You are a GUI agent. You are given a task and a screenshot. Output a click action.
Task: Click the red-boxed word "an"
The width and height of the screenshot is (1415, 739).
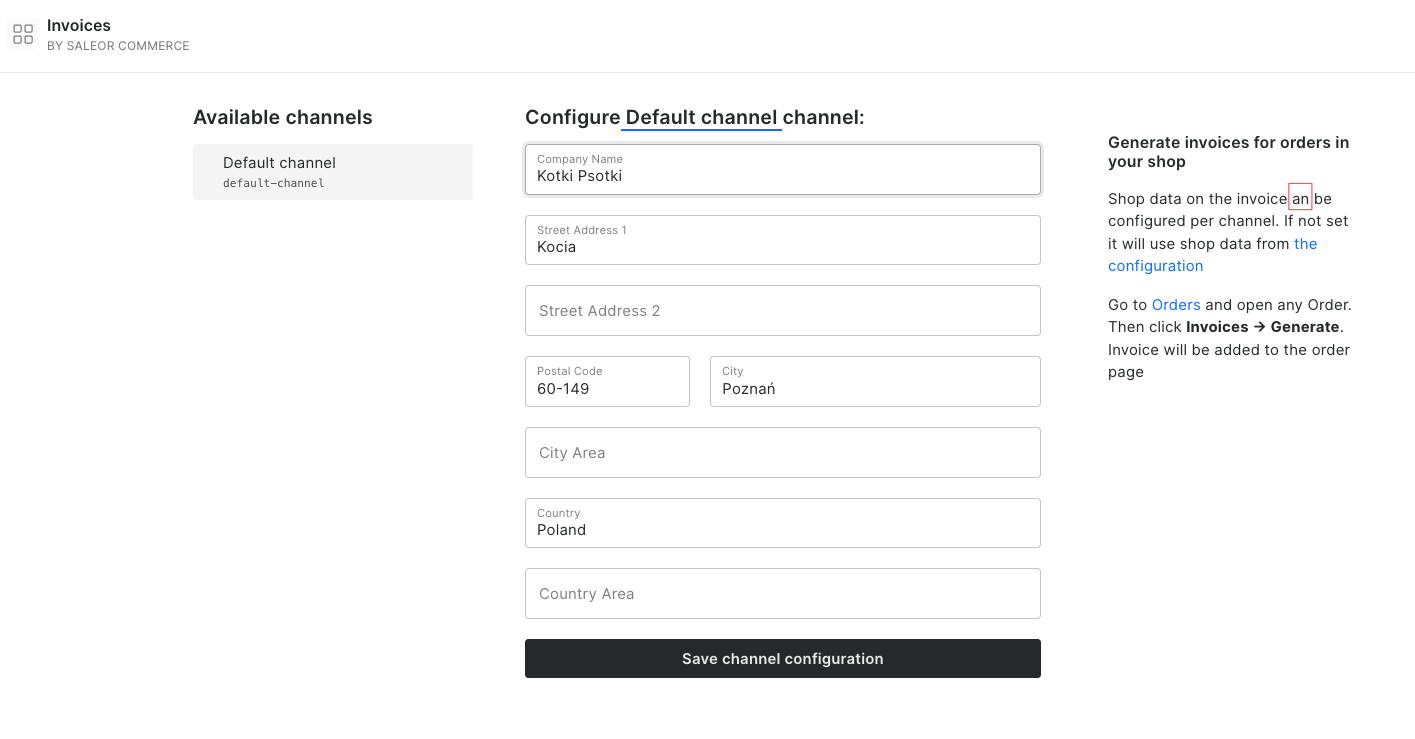[1299, 196]
